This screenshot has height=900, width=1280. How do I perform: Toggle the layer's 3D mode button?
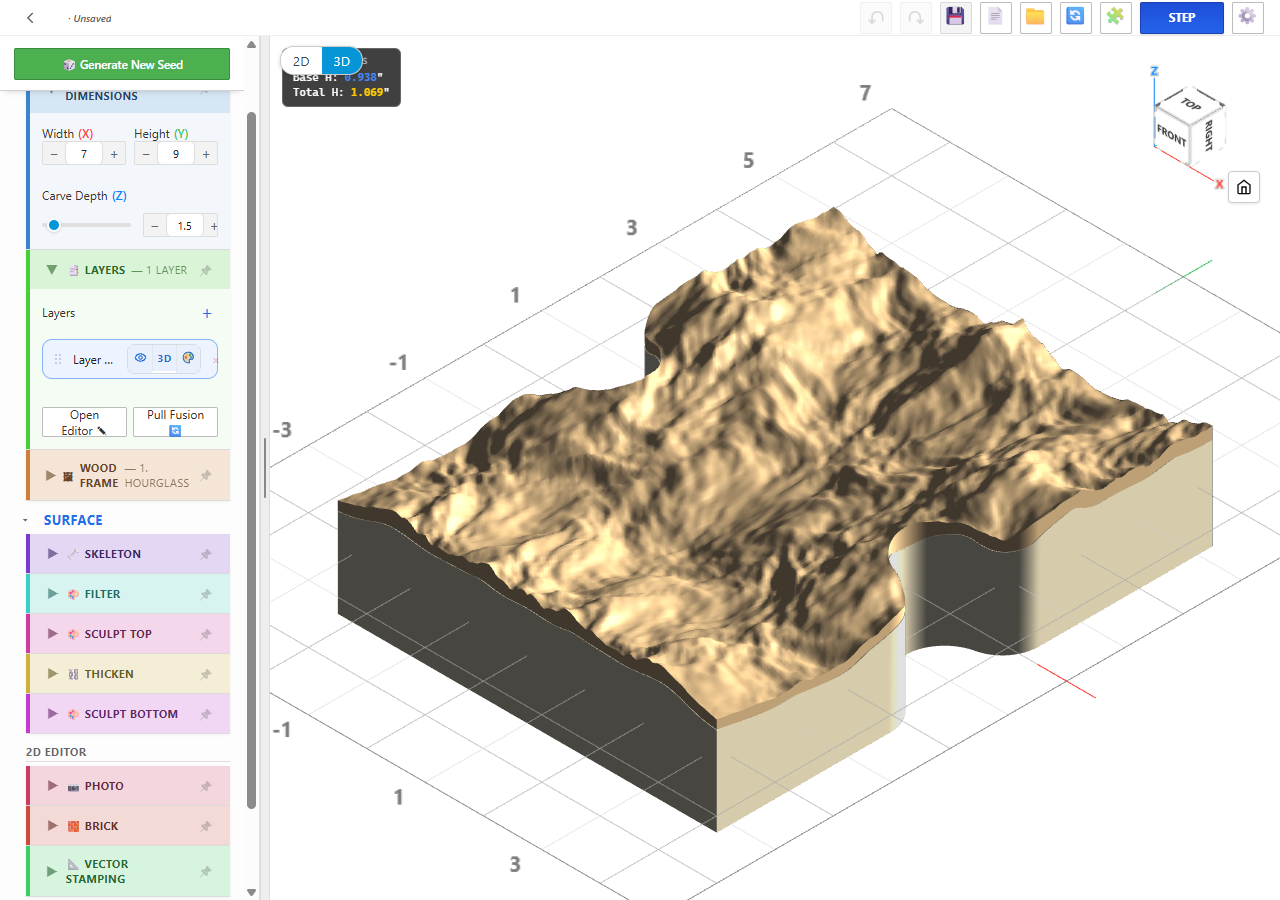pos(165,358)
